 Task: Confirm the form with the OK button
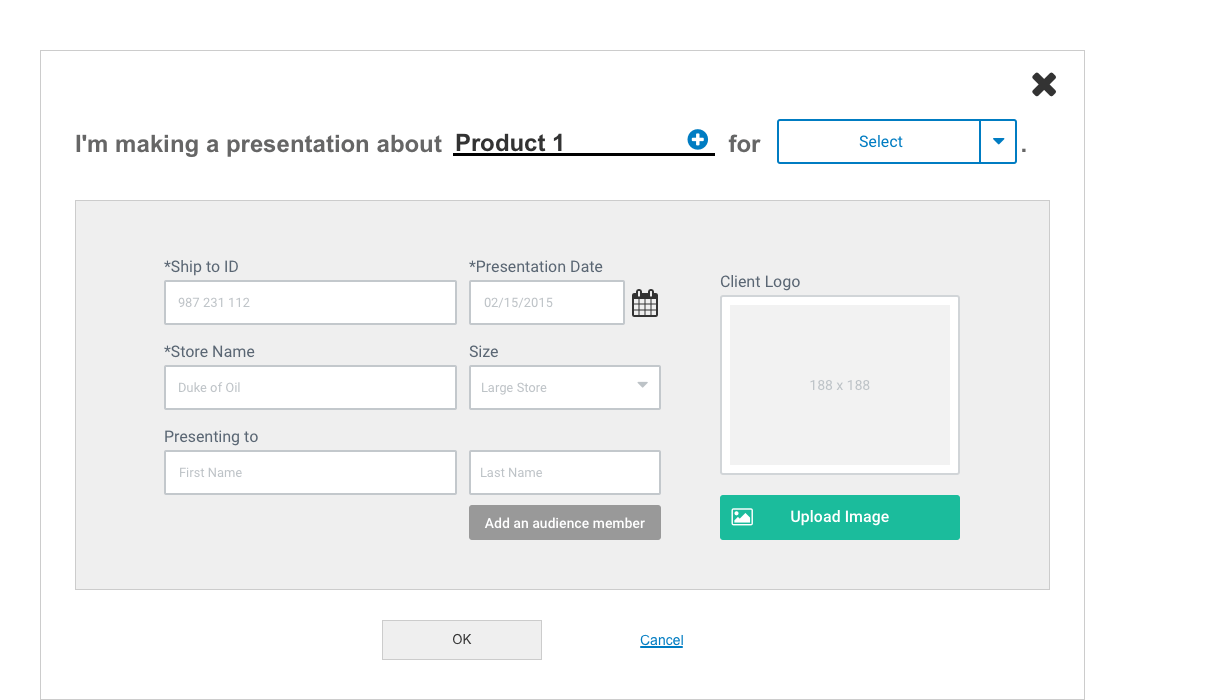point(461,640)
